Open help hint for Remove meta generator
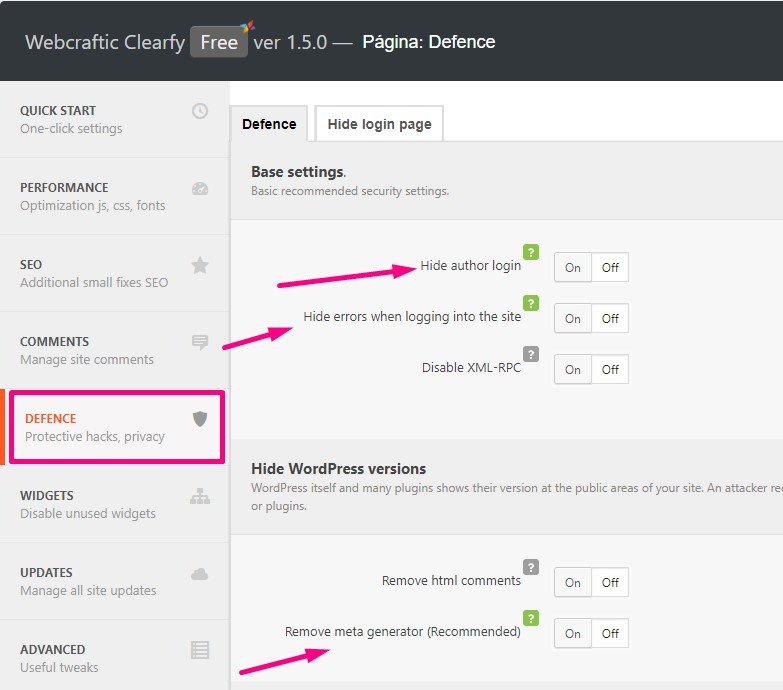The width and height of the screenshot is (783, 690). coord(531,618)
